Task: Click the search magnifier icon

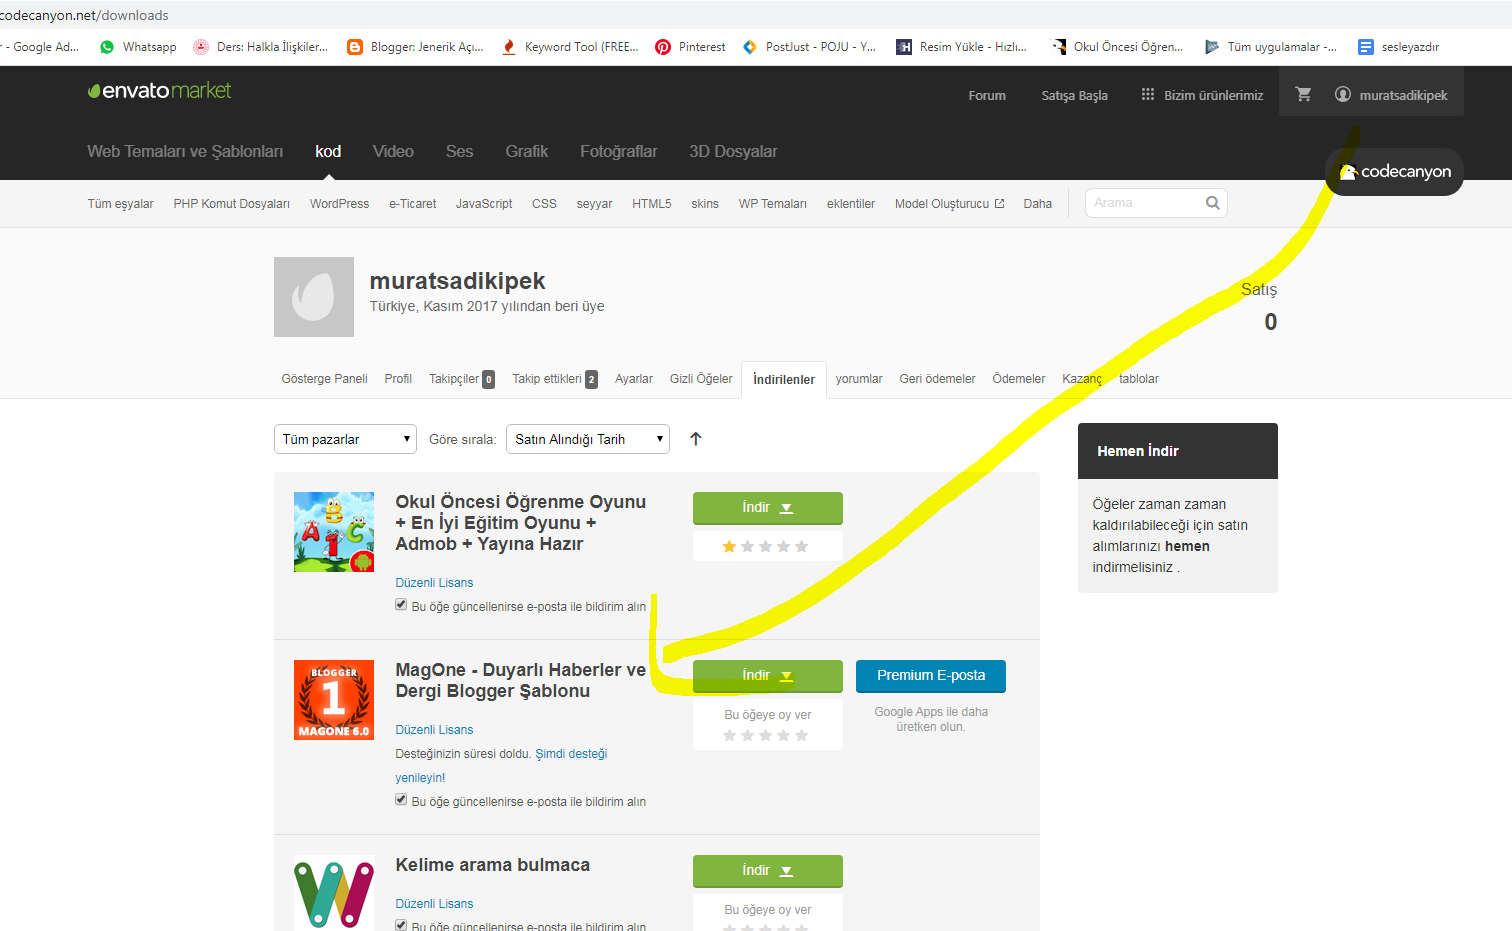Action: click(1213, 203)
